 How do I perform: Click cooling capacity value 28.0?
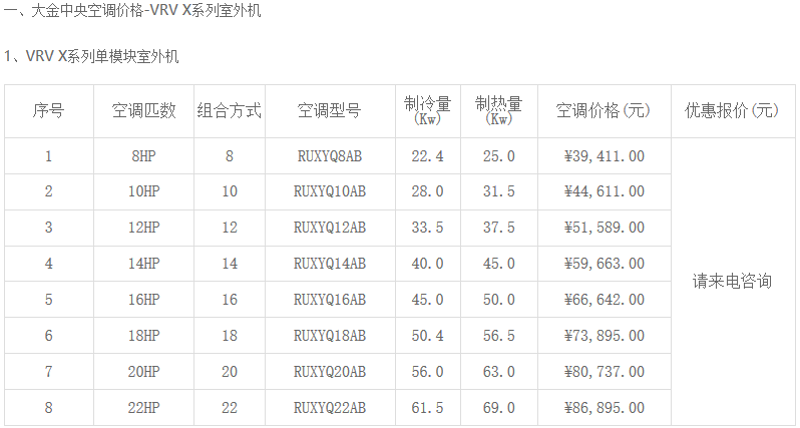pyautogui.click(x=428, y=191)
